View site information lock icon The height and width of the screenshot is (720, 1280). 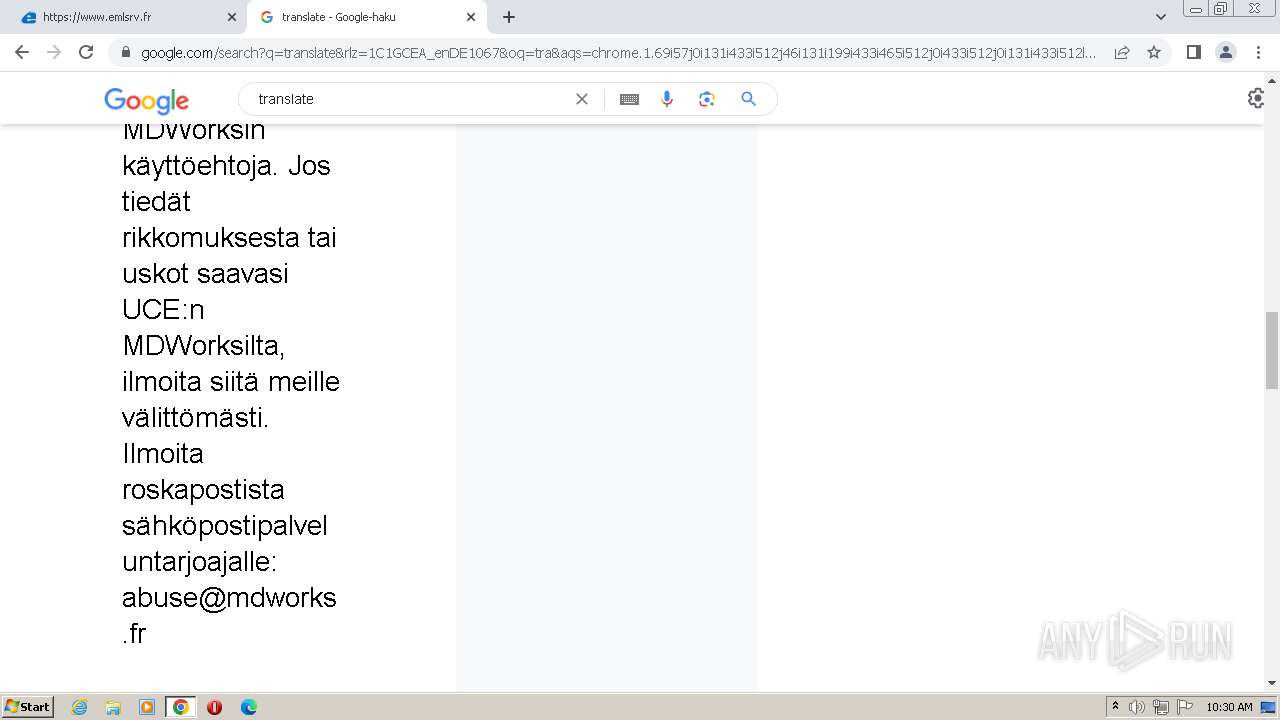(x=126, y=53)
